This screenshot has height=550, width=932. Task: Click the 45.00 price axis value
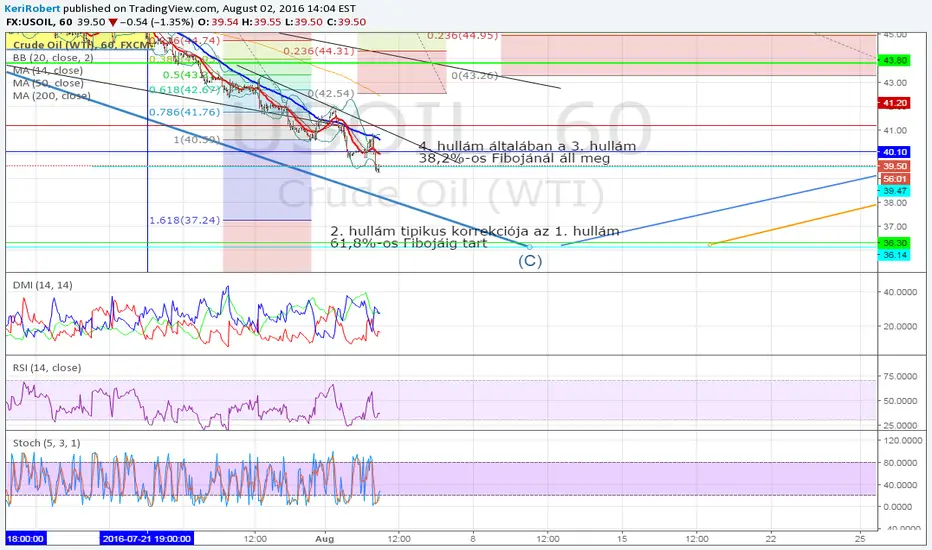(895, 34)
